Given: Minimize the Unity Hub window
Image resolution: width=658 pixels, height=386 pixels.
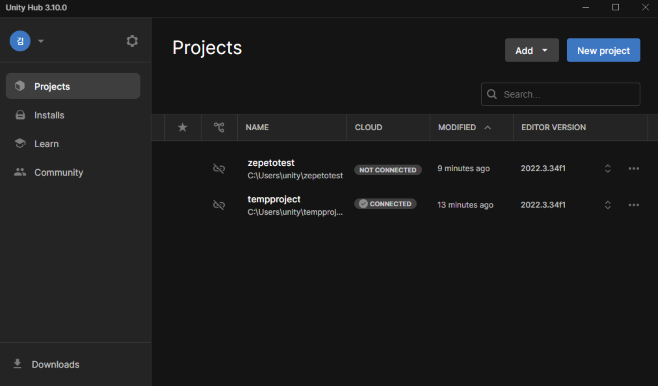Looking at the screenshot, I should pyautogui.click(x=586, y=8).
